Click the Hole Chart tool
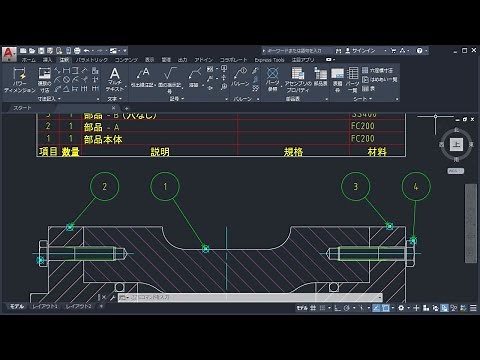The image size is (480, 360). point(377,70)
